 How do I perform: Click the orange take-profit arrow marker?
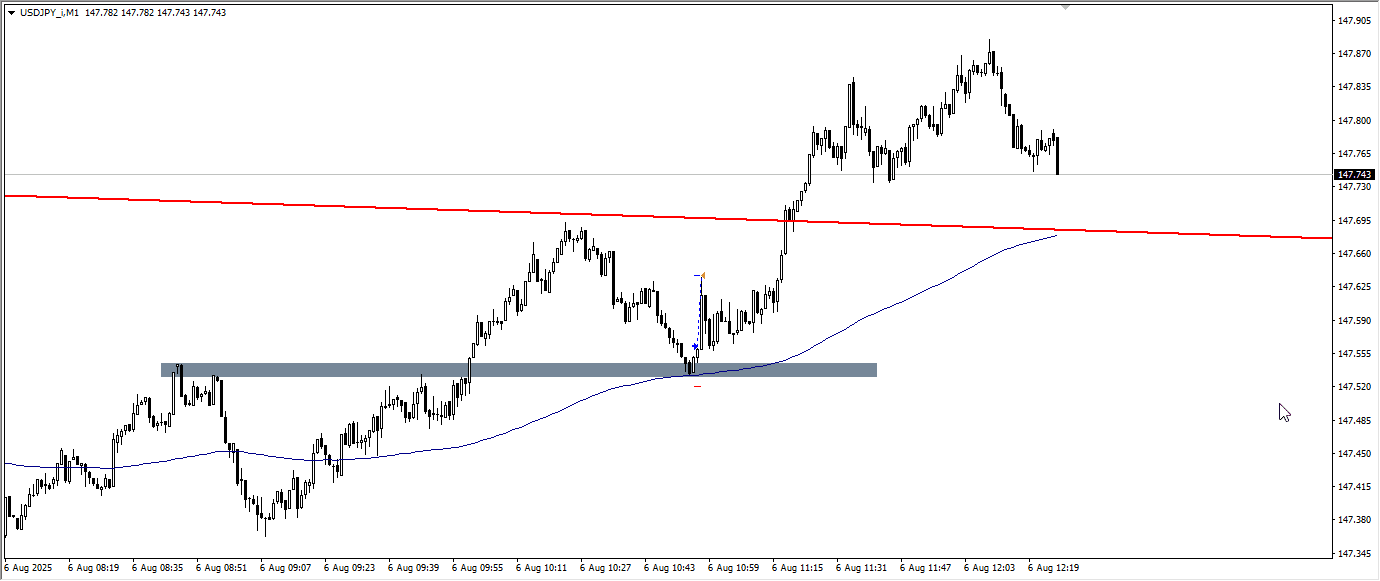pos(702,275)
